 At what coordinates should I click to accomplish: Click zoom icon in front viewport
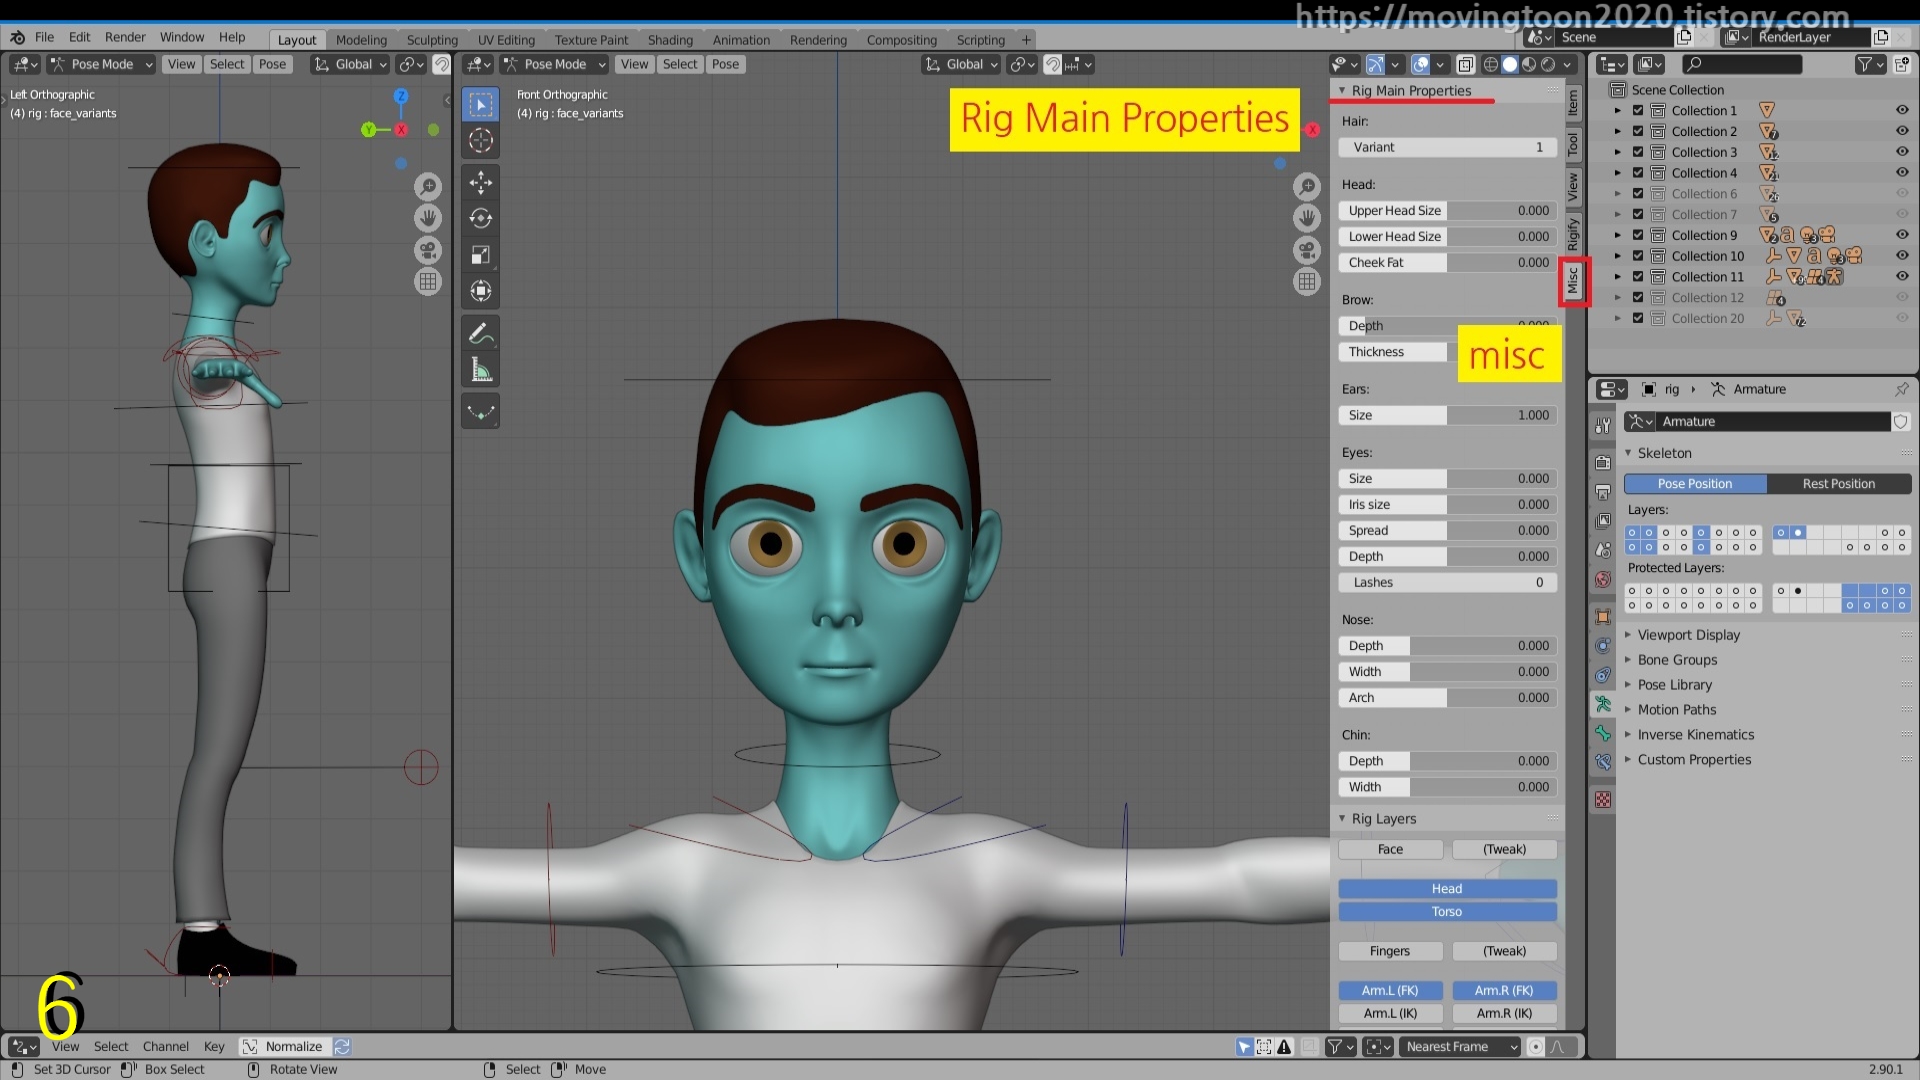coord(1307,186)
